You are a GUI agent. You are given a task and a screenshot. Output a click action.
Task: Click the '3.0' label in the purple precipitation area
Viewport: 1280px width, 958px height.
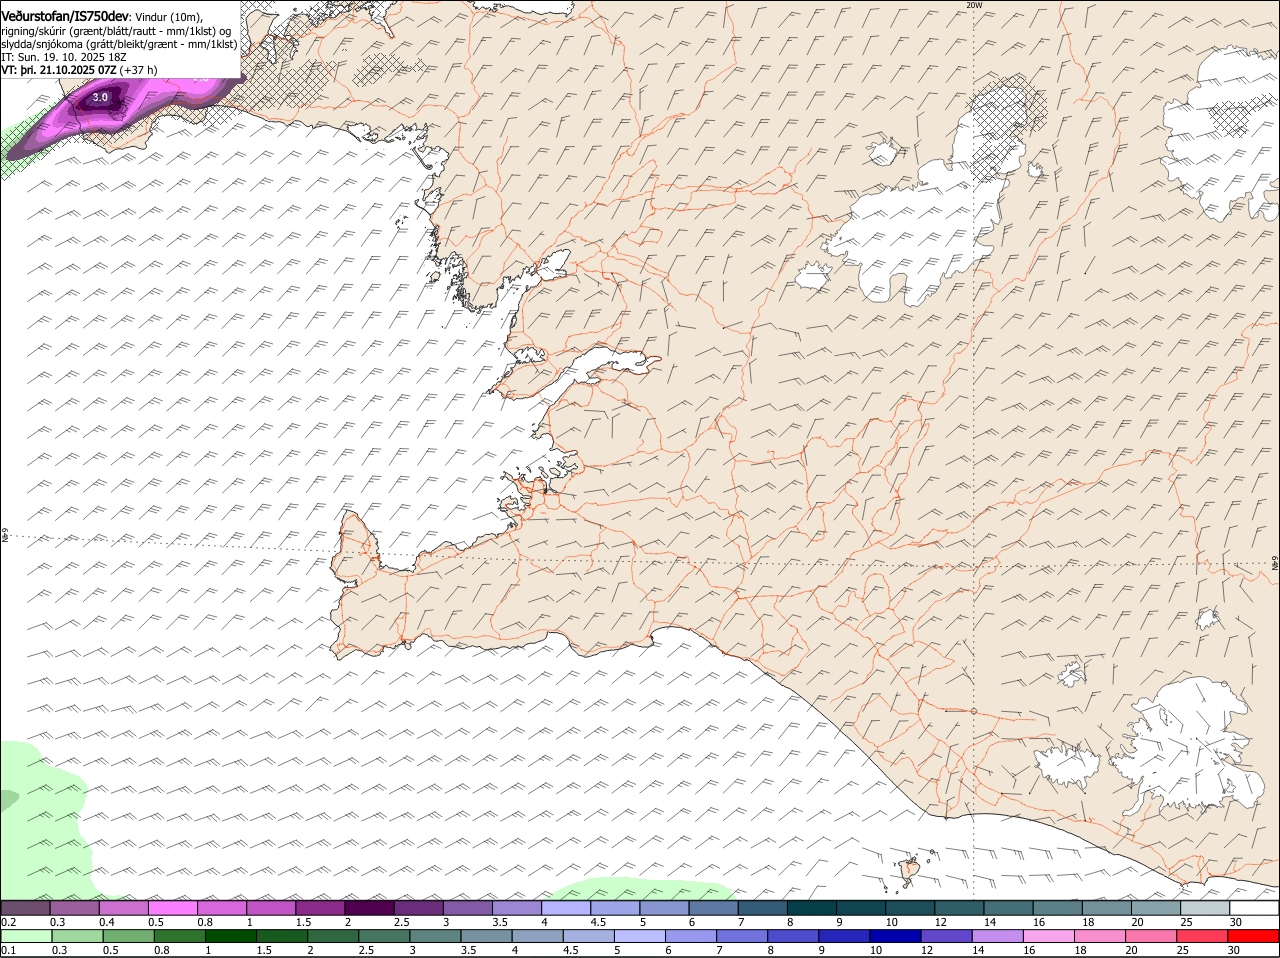tap(100, 98)
